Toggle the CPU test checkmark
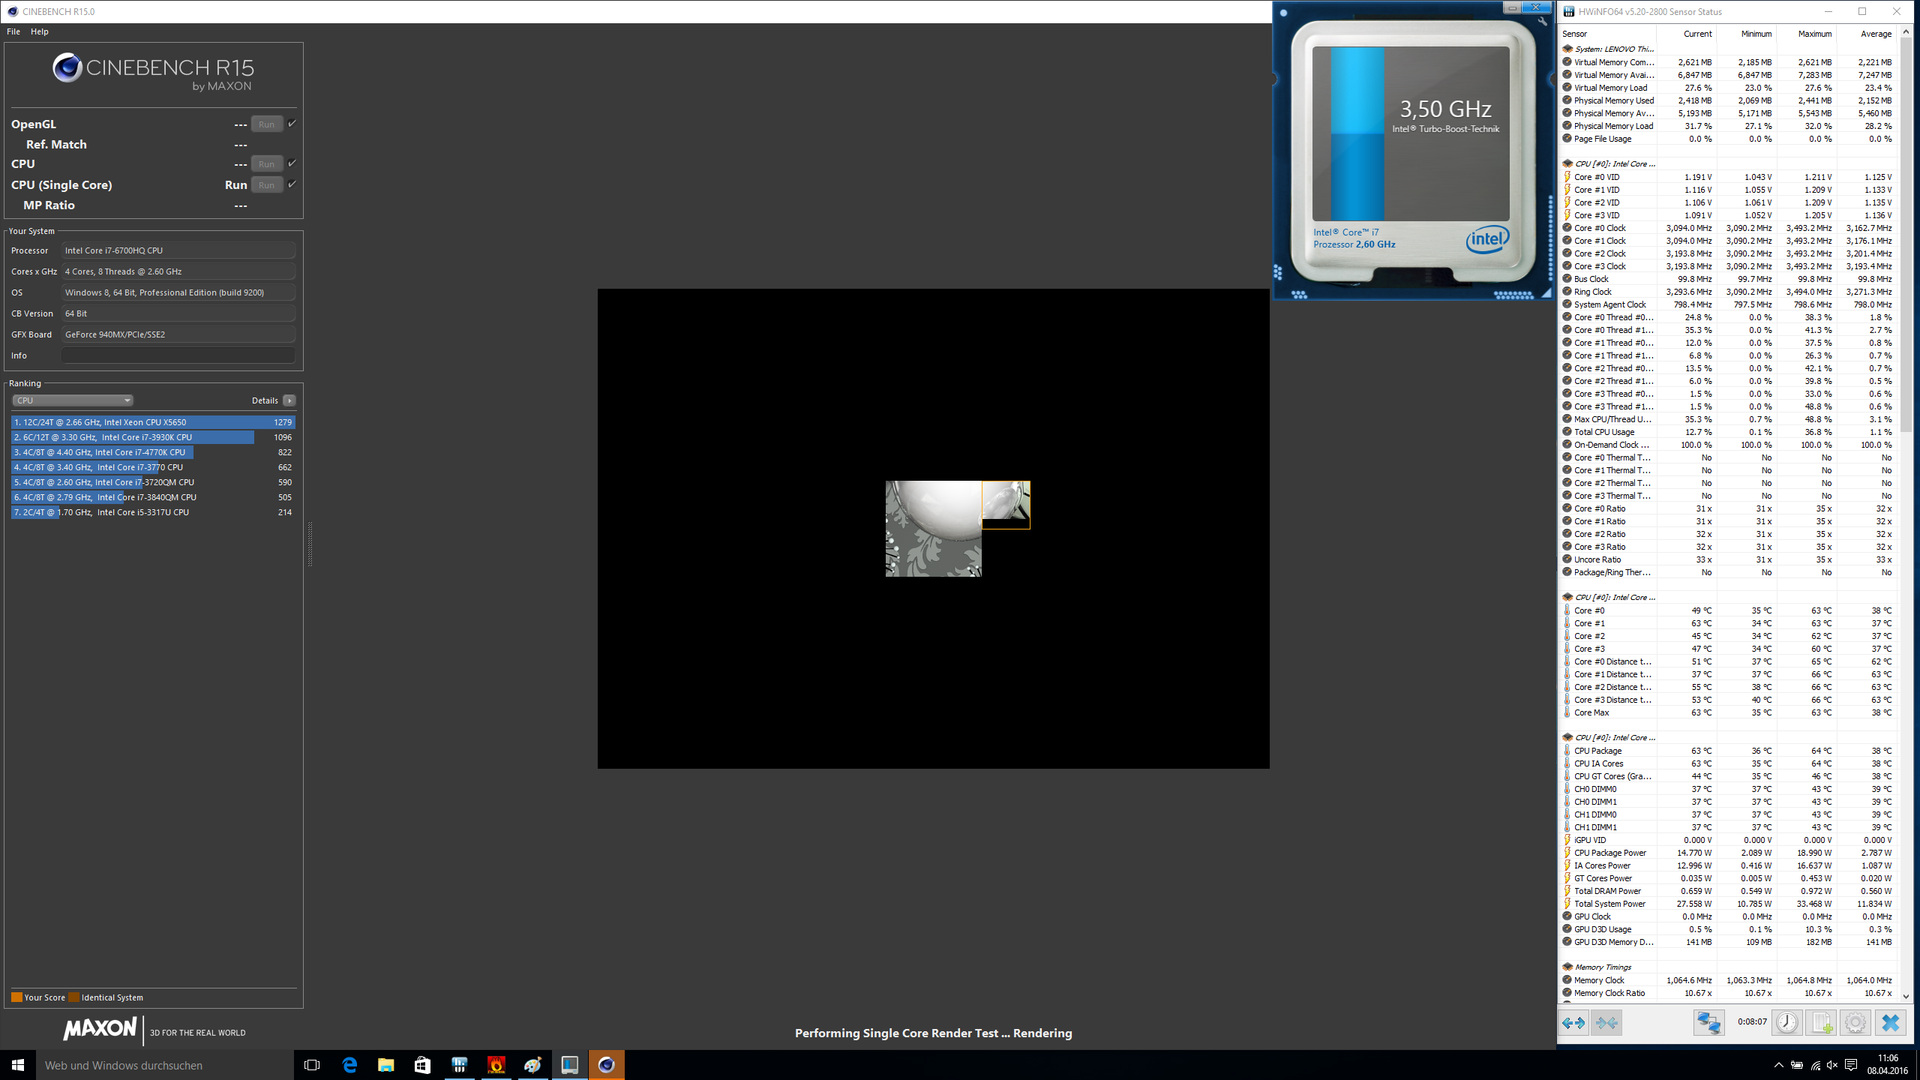The height and width of the screenshot is (1080, 1920). tap(292, 163)
